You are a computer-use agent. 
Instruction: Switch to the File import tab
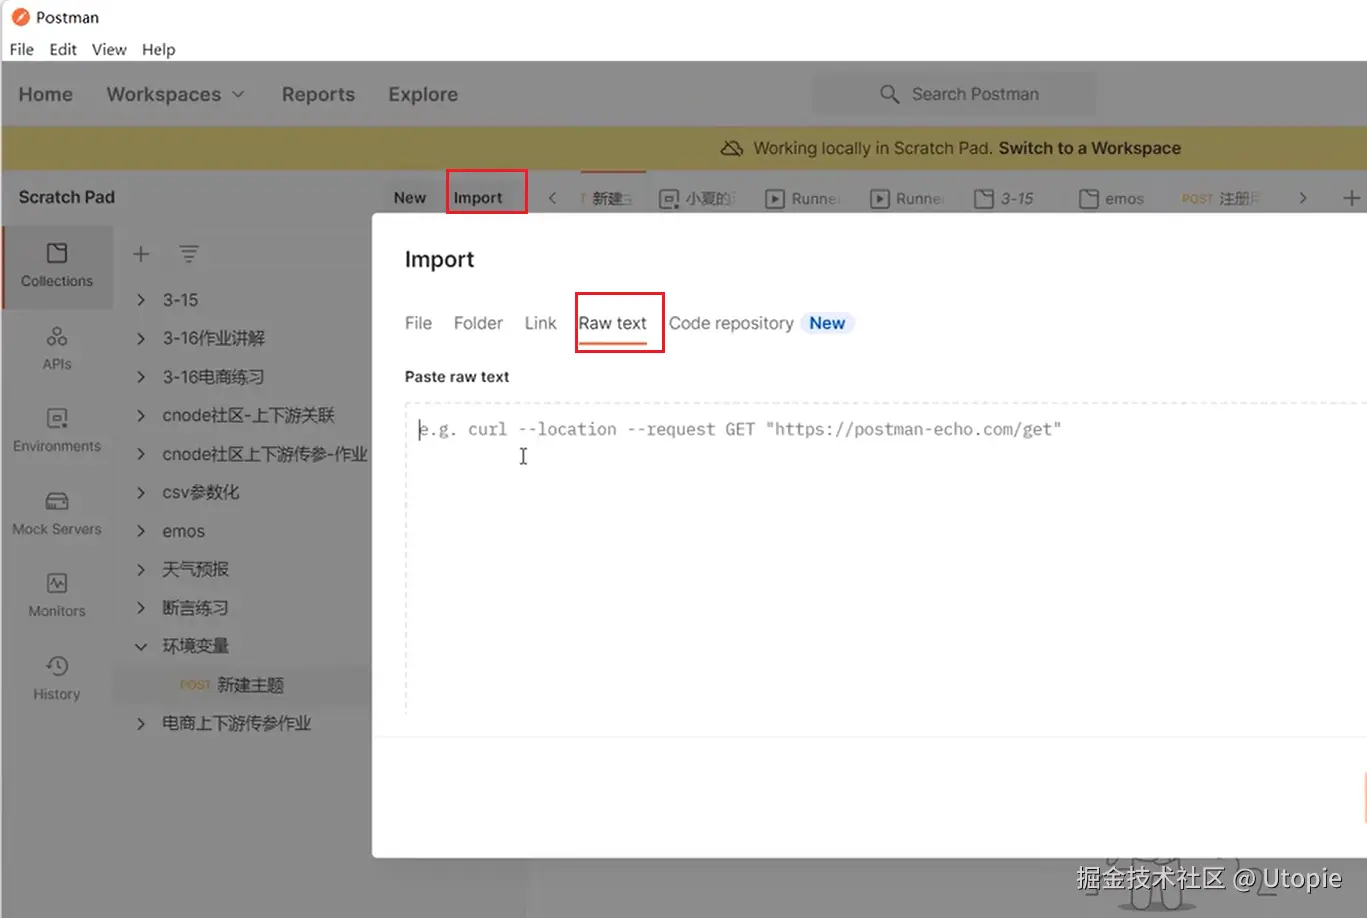pos(418,323)
